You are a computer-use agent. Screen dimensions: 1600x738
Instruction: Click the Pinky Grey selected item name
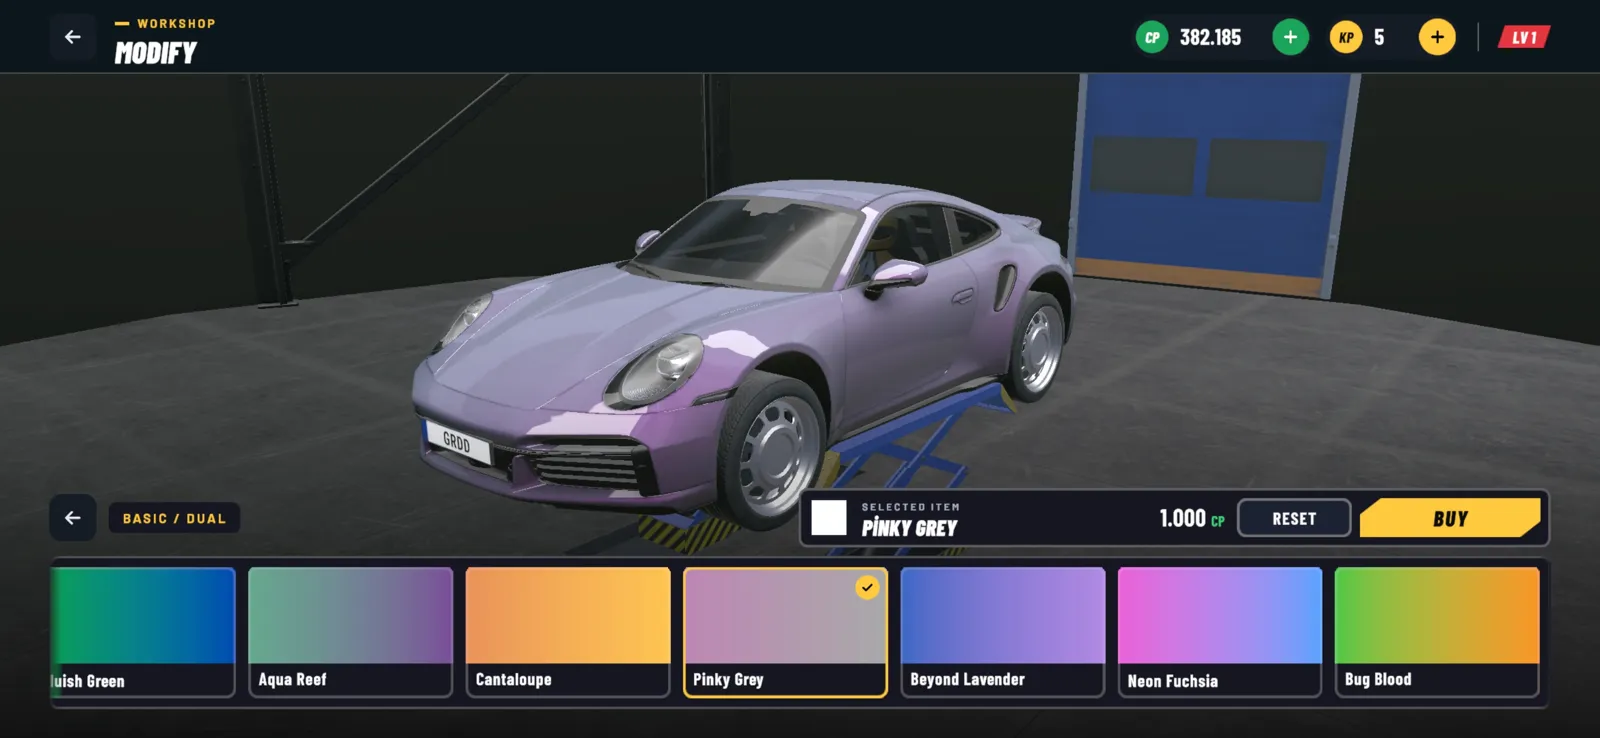click(x=909, y=527)
